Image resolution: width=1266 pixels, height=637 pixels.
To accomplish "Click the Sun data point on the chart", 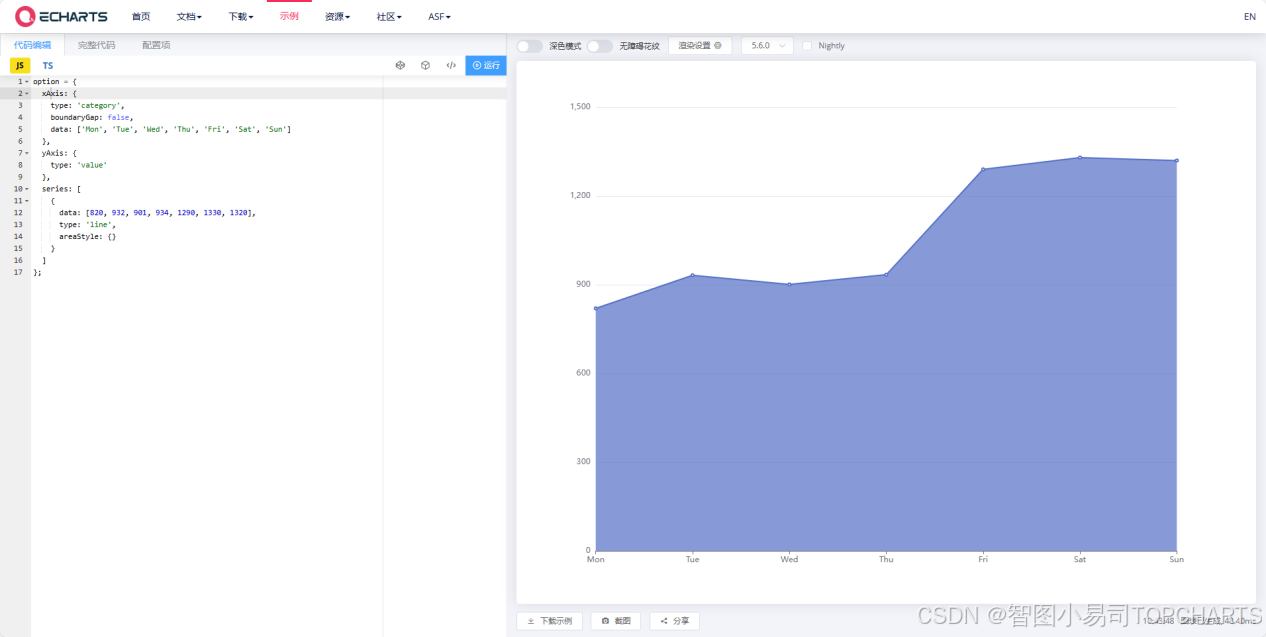I will pos(1176,160).
